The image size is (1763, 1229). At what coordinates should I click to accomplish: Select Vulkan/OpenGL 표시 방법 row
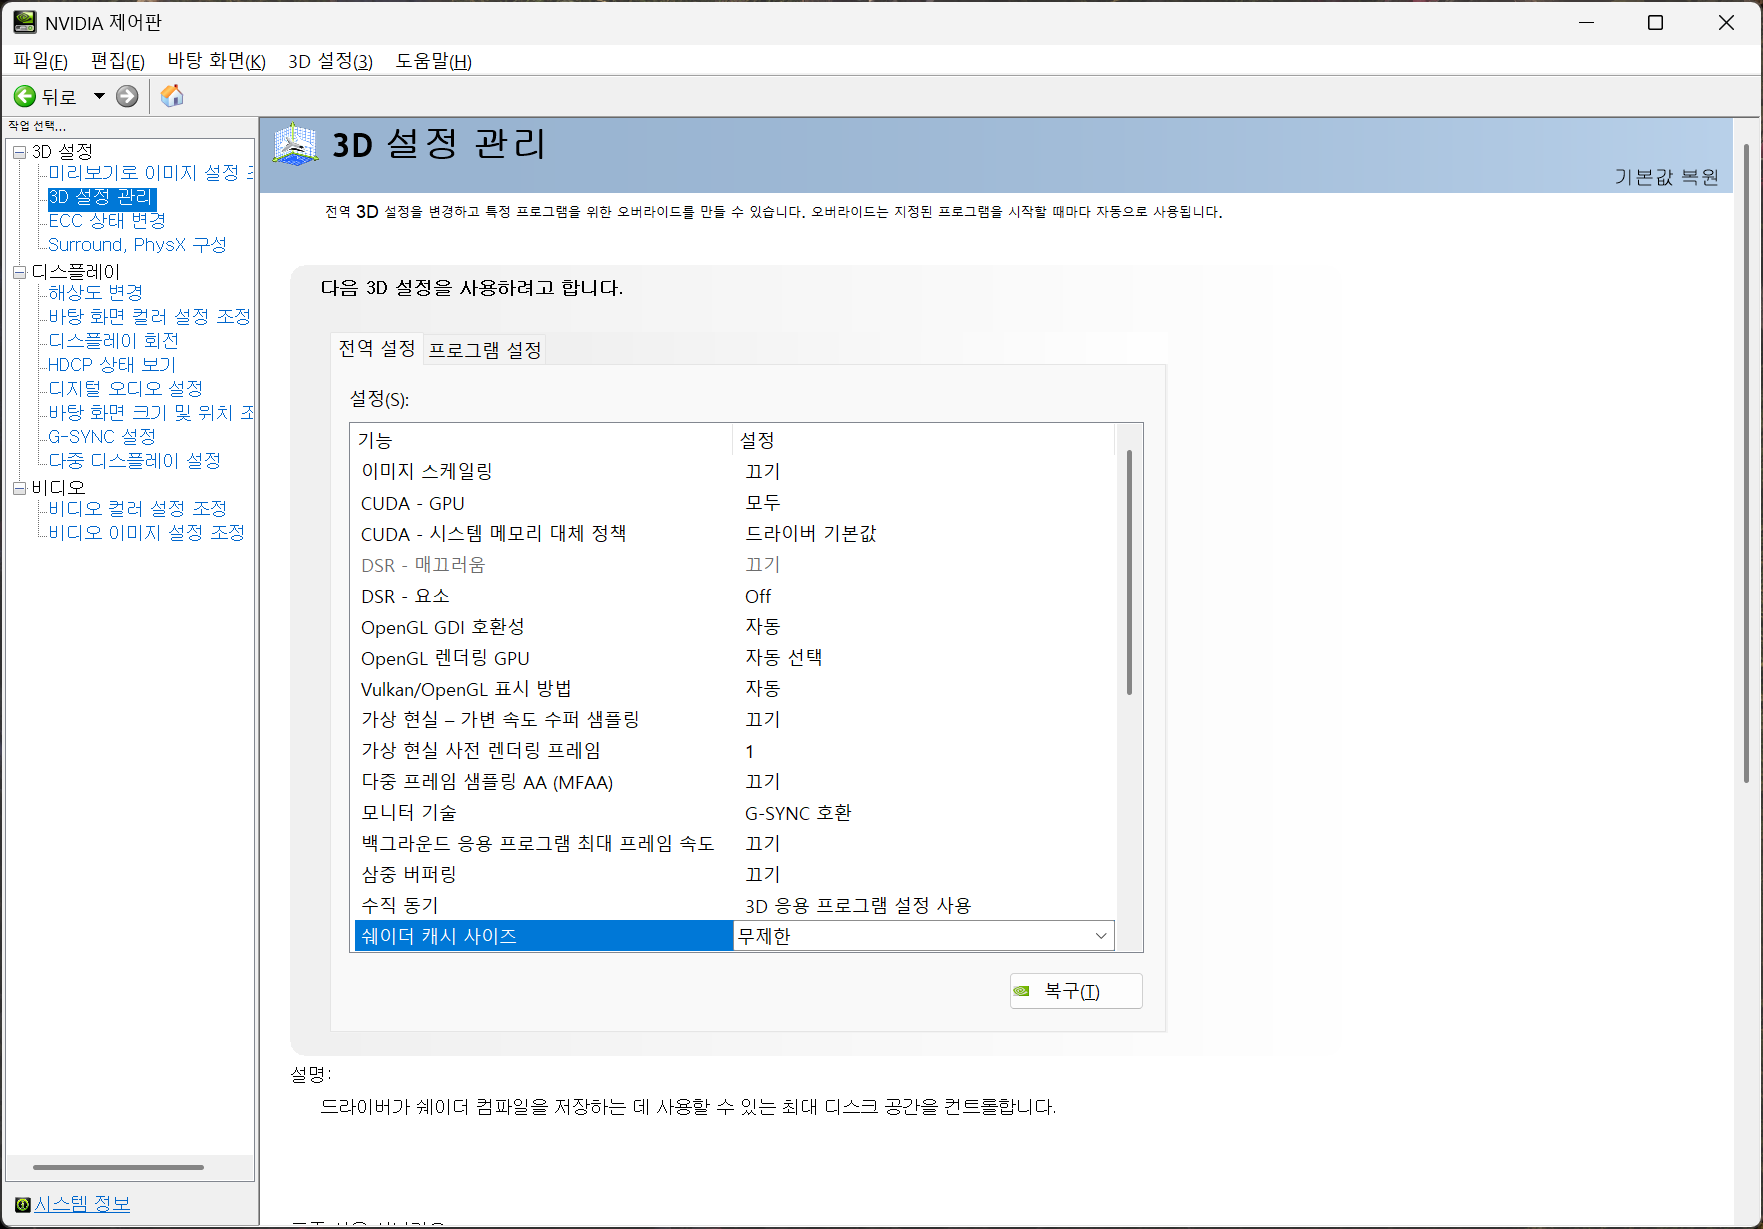coord(734,689)
